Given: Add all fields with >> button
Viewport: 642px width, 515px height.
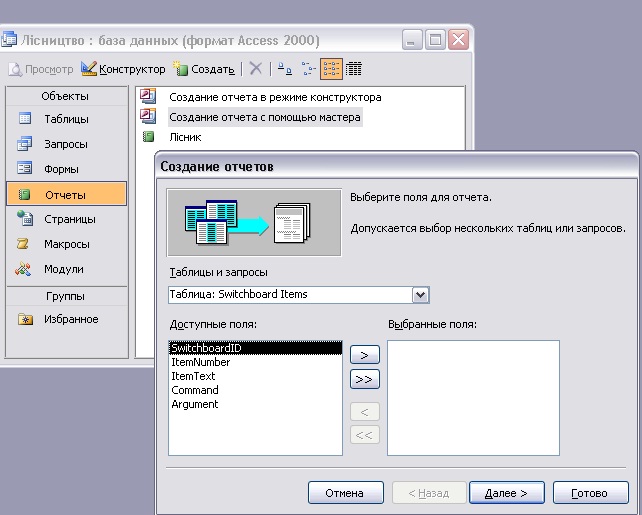Looking at the screenshot, I should [365, 379].
